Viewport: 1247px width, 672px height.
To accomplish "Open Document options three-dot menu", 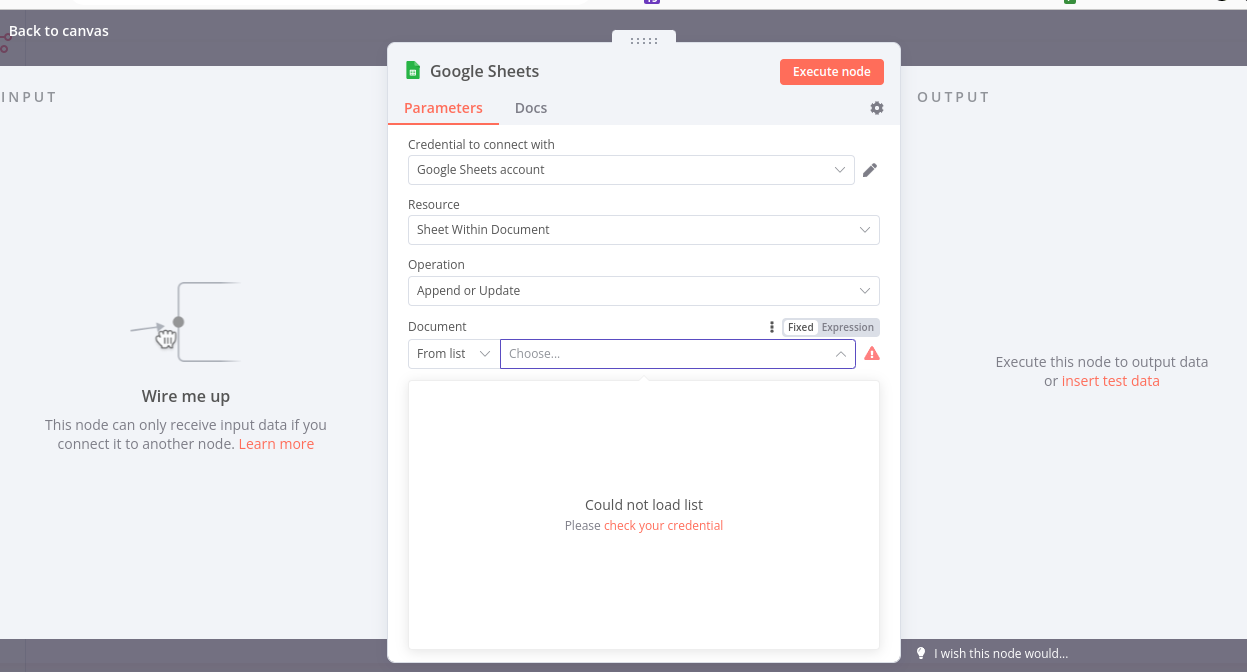I will (x=771, y=327).
